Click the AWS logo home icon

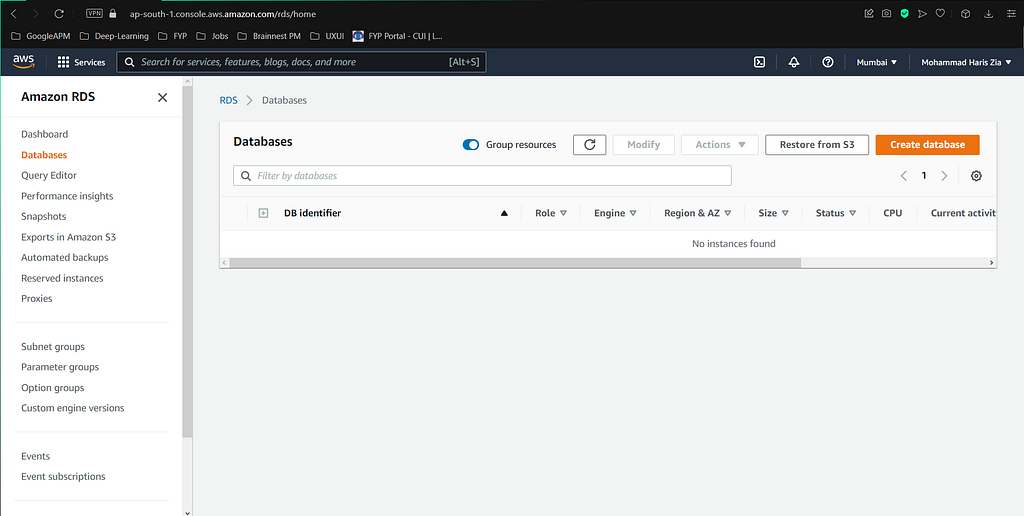[x=24, y=61]
